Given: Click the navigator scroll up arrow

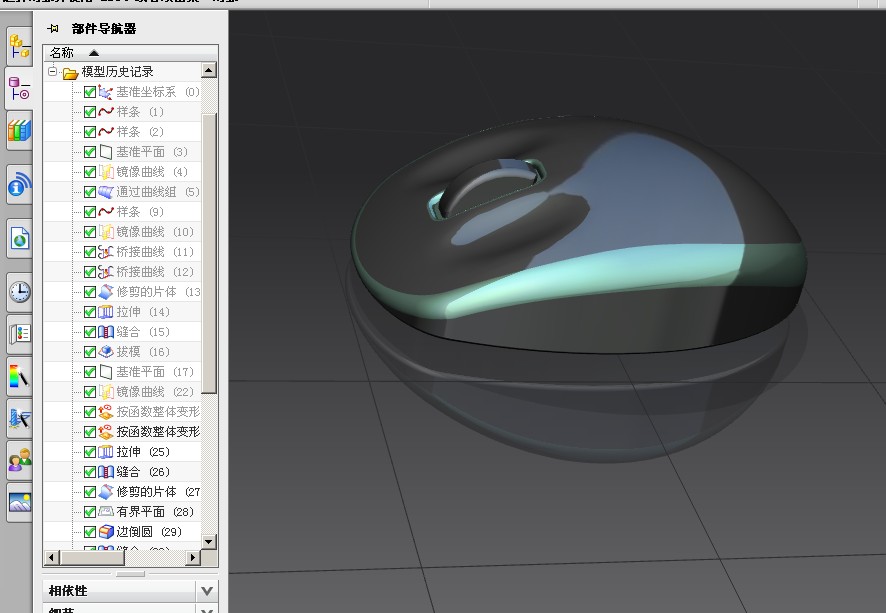Looking at the screenshot, I should pyautogui.click(x=209, y=71).
